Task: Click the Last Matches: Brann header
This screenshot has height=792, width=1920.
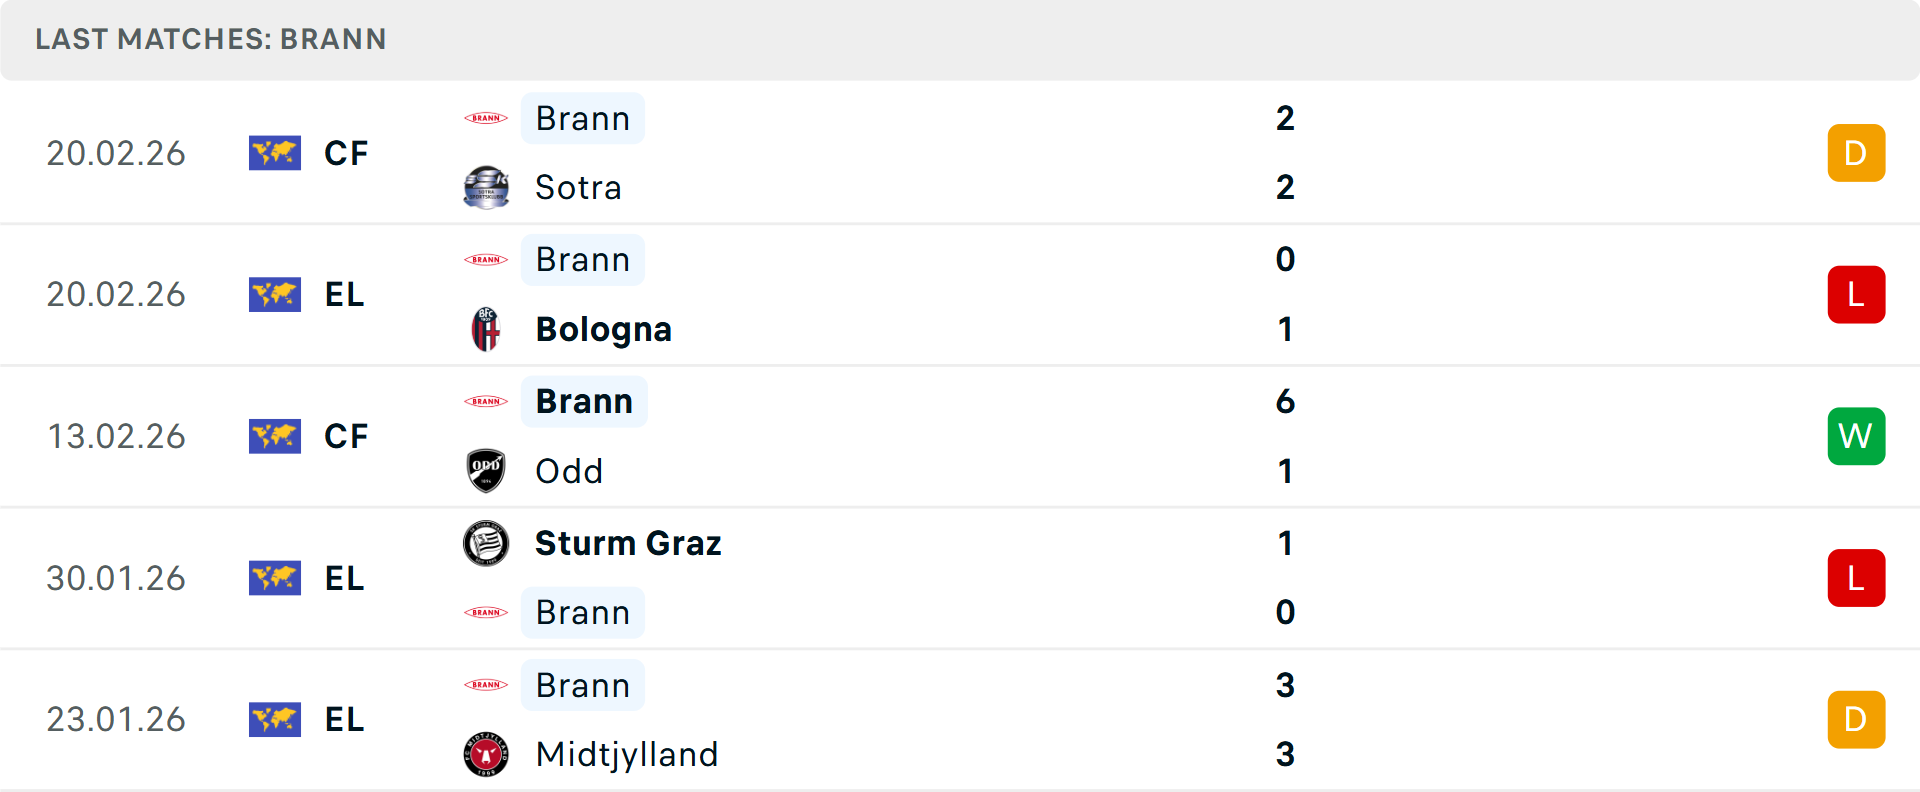Action: click(211, 39)
